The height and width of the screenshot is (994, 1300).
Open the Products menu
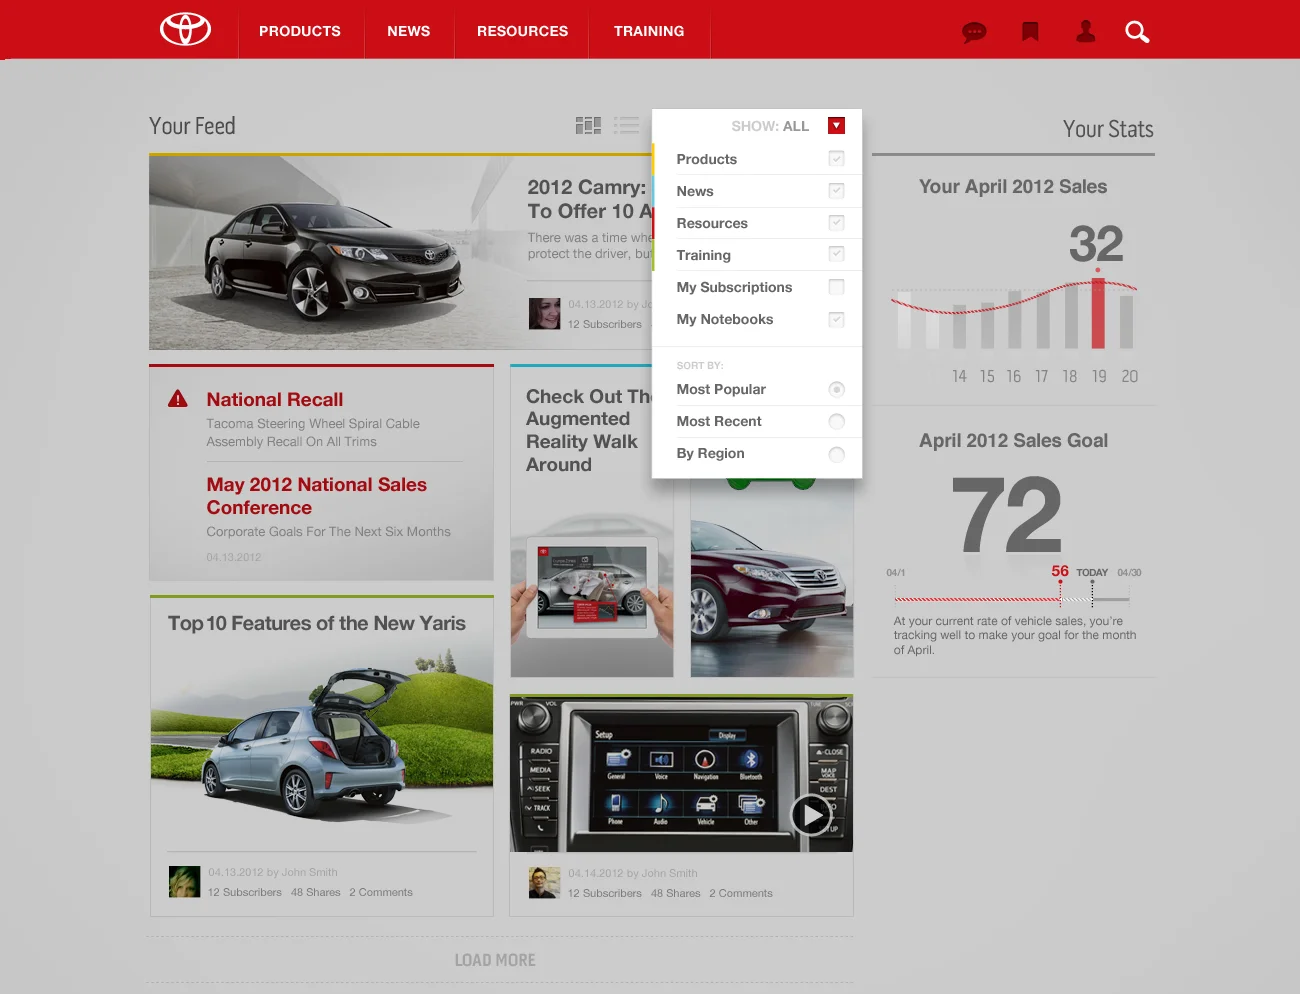[300, 31]
